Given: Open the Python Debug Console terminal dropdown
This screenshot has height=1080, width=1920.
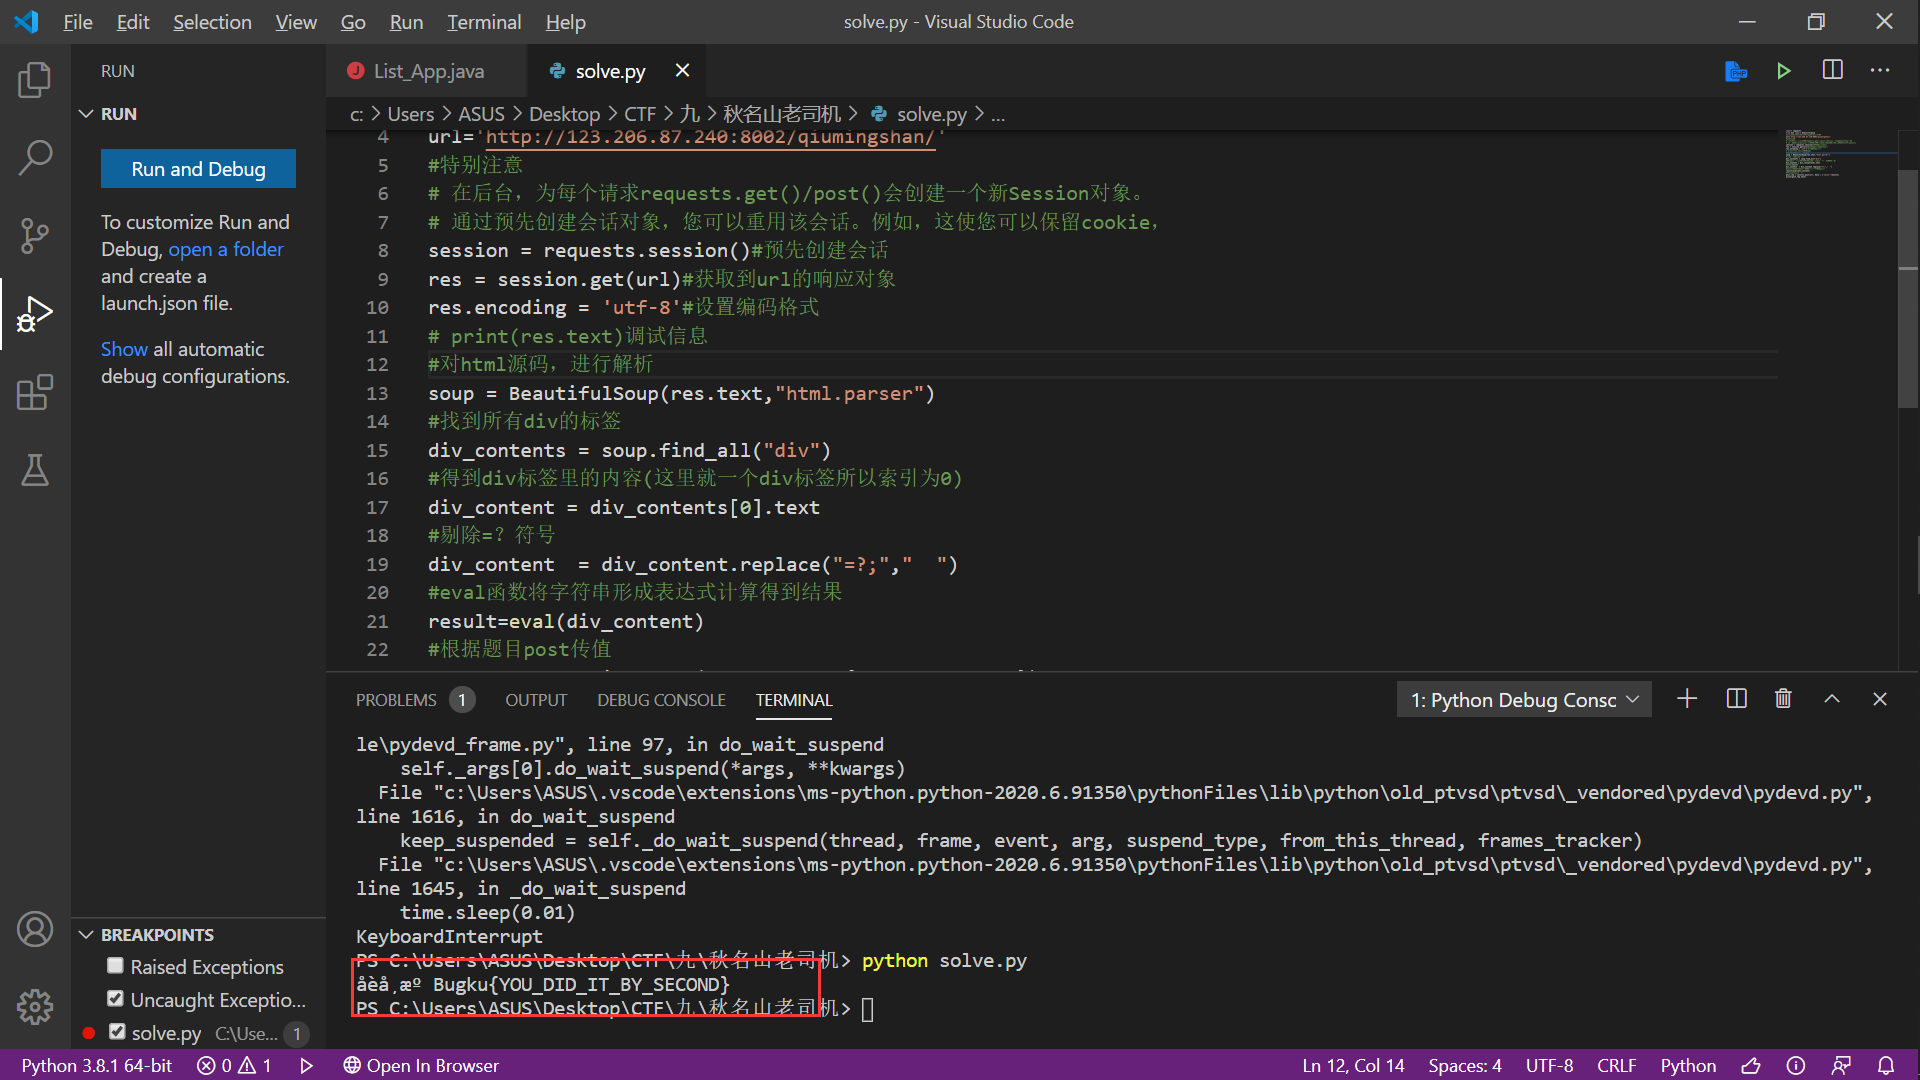Looking at the screenshot, I should click(1522, 700).
